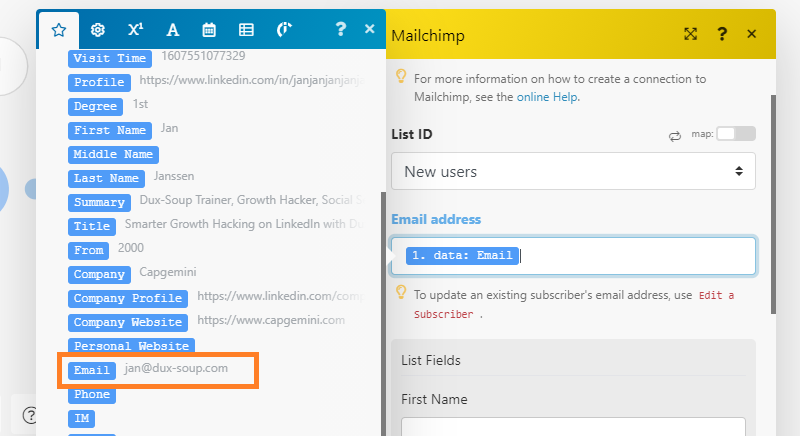Close the mapping panel
The width and height of the screenshot is (800, 436).
370,29
